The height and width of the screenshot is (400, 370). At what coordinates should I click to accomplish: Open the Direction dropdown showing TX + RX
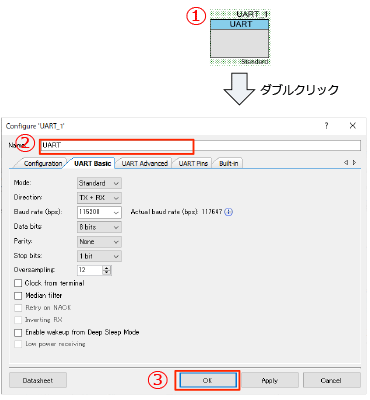99,198
